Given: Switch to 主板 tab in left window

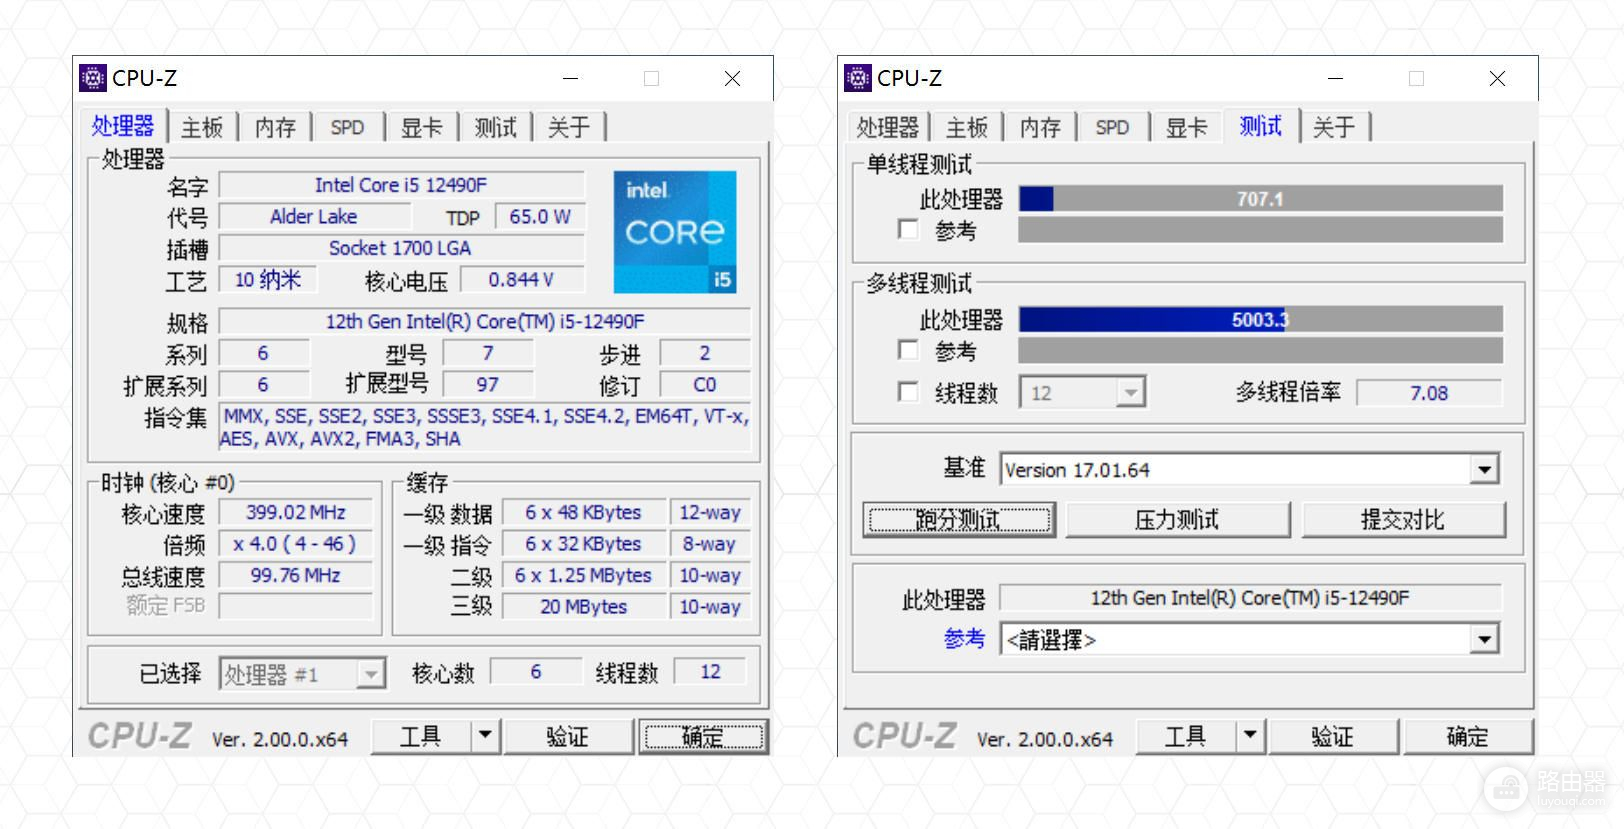Looking at the screenshot, I should coord(202,128).
